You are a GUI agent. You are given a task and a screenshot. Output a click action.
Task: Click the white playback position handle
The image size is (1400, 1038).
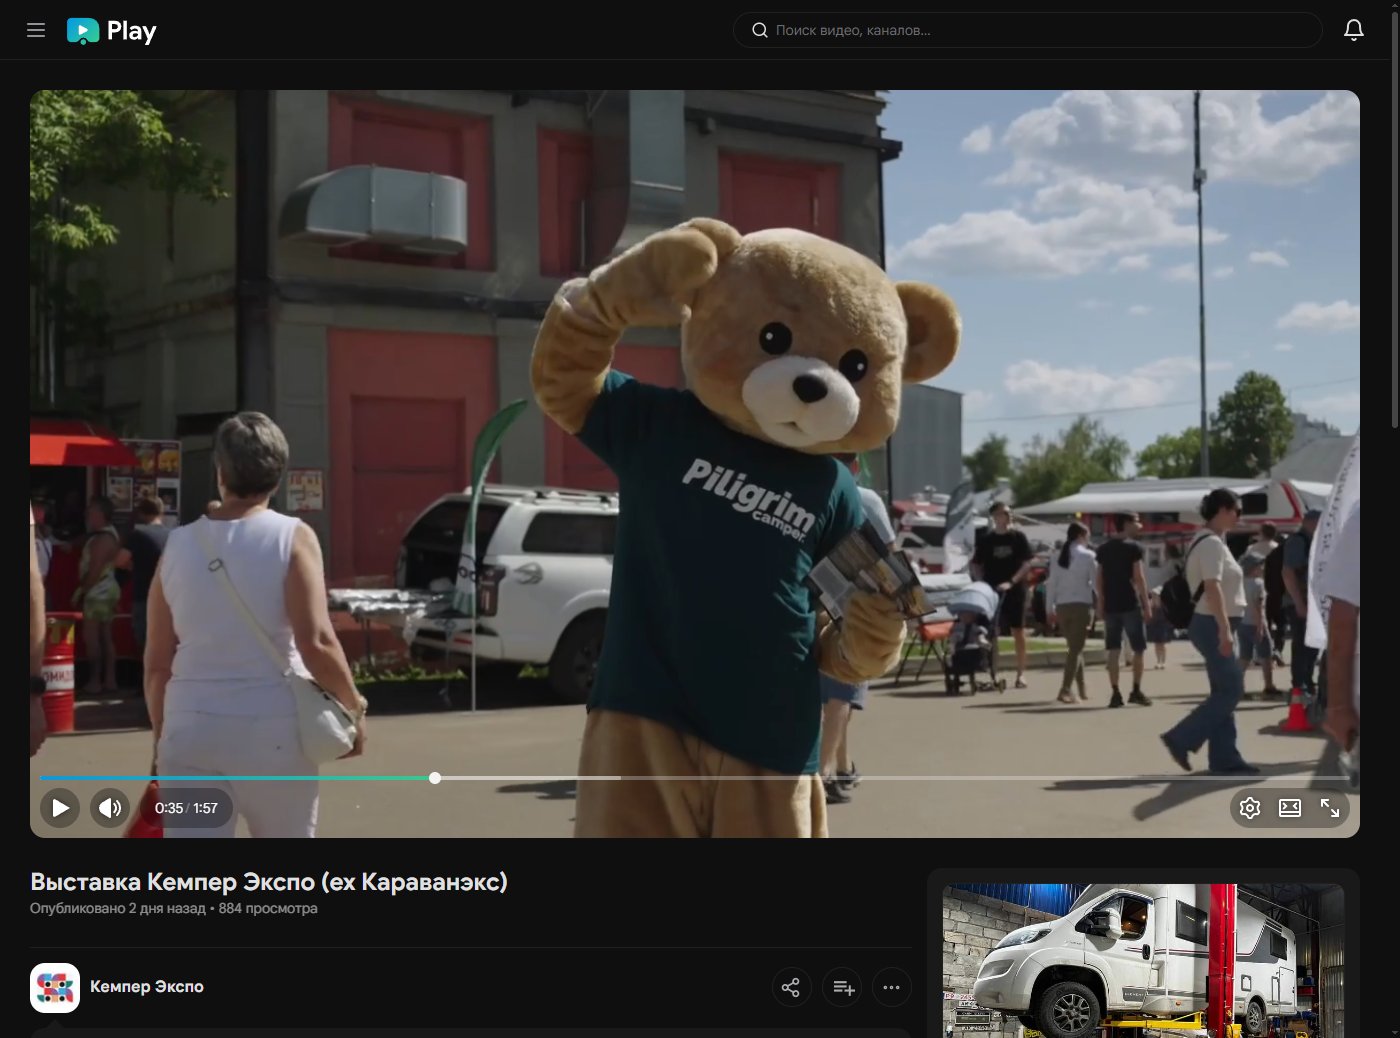[435, 778]
